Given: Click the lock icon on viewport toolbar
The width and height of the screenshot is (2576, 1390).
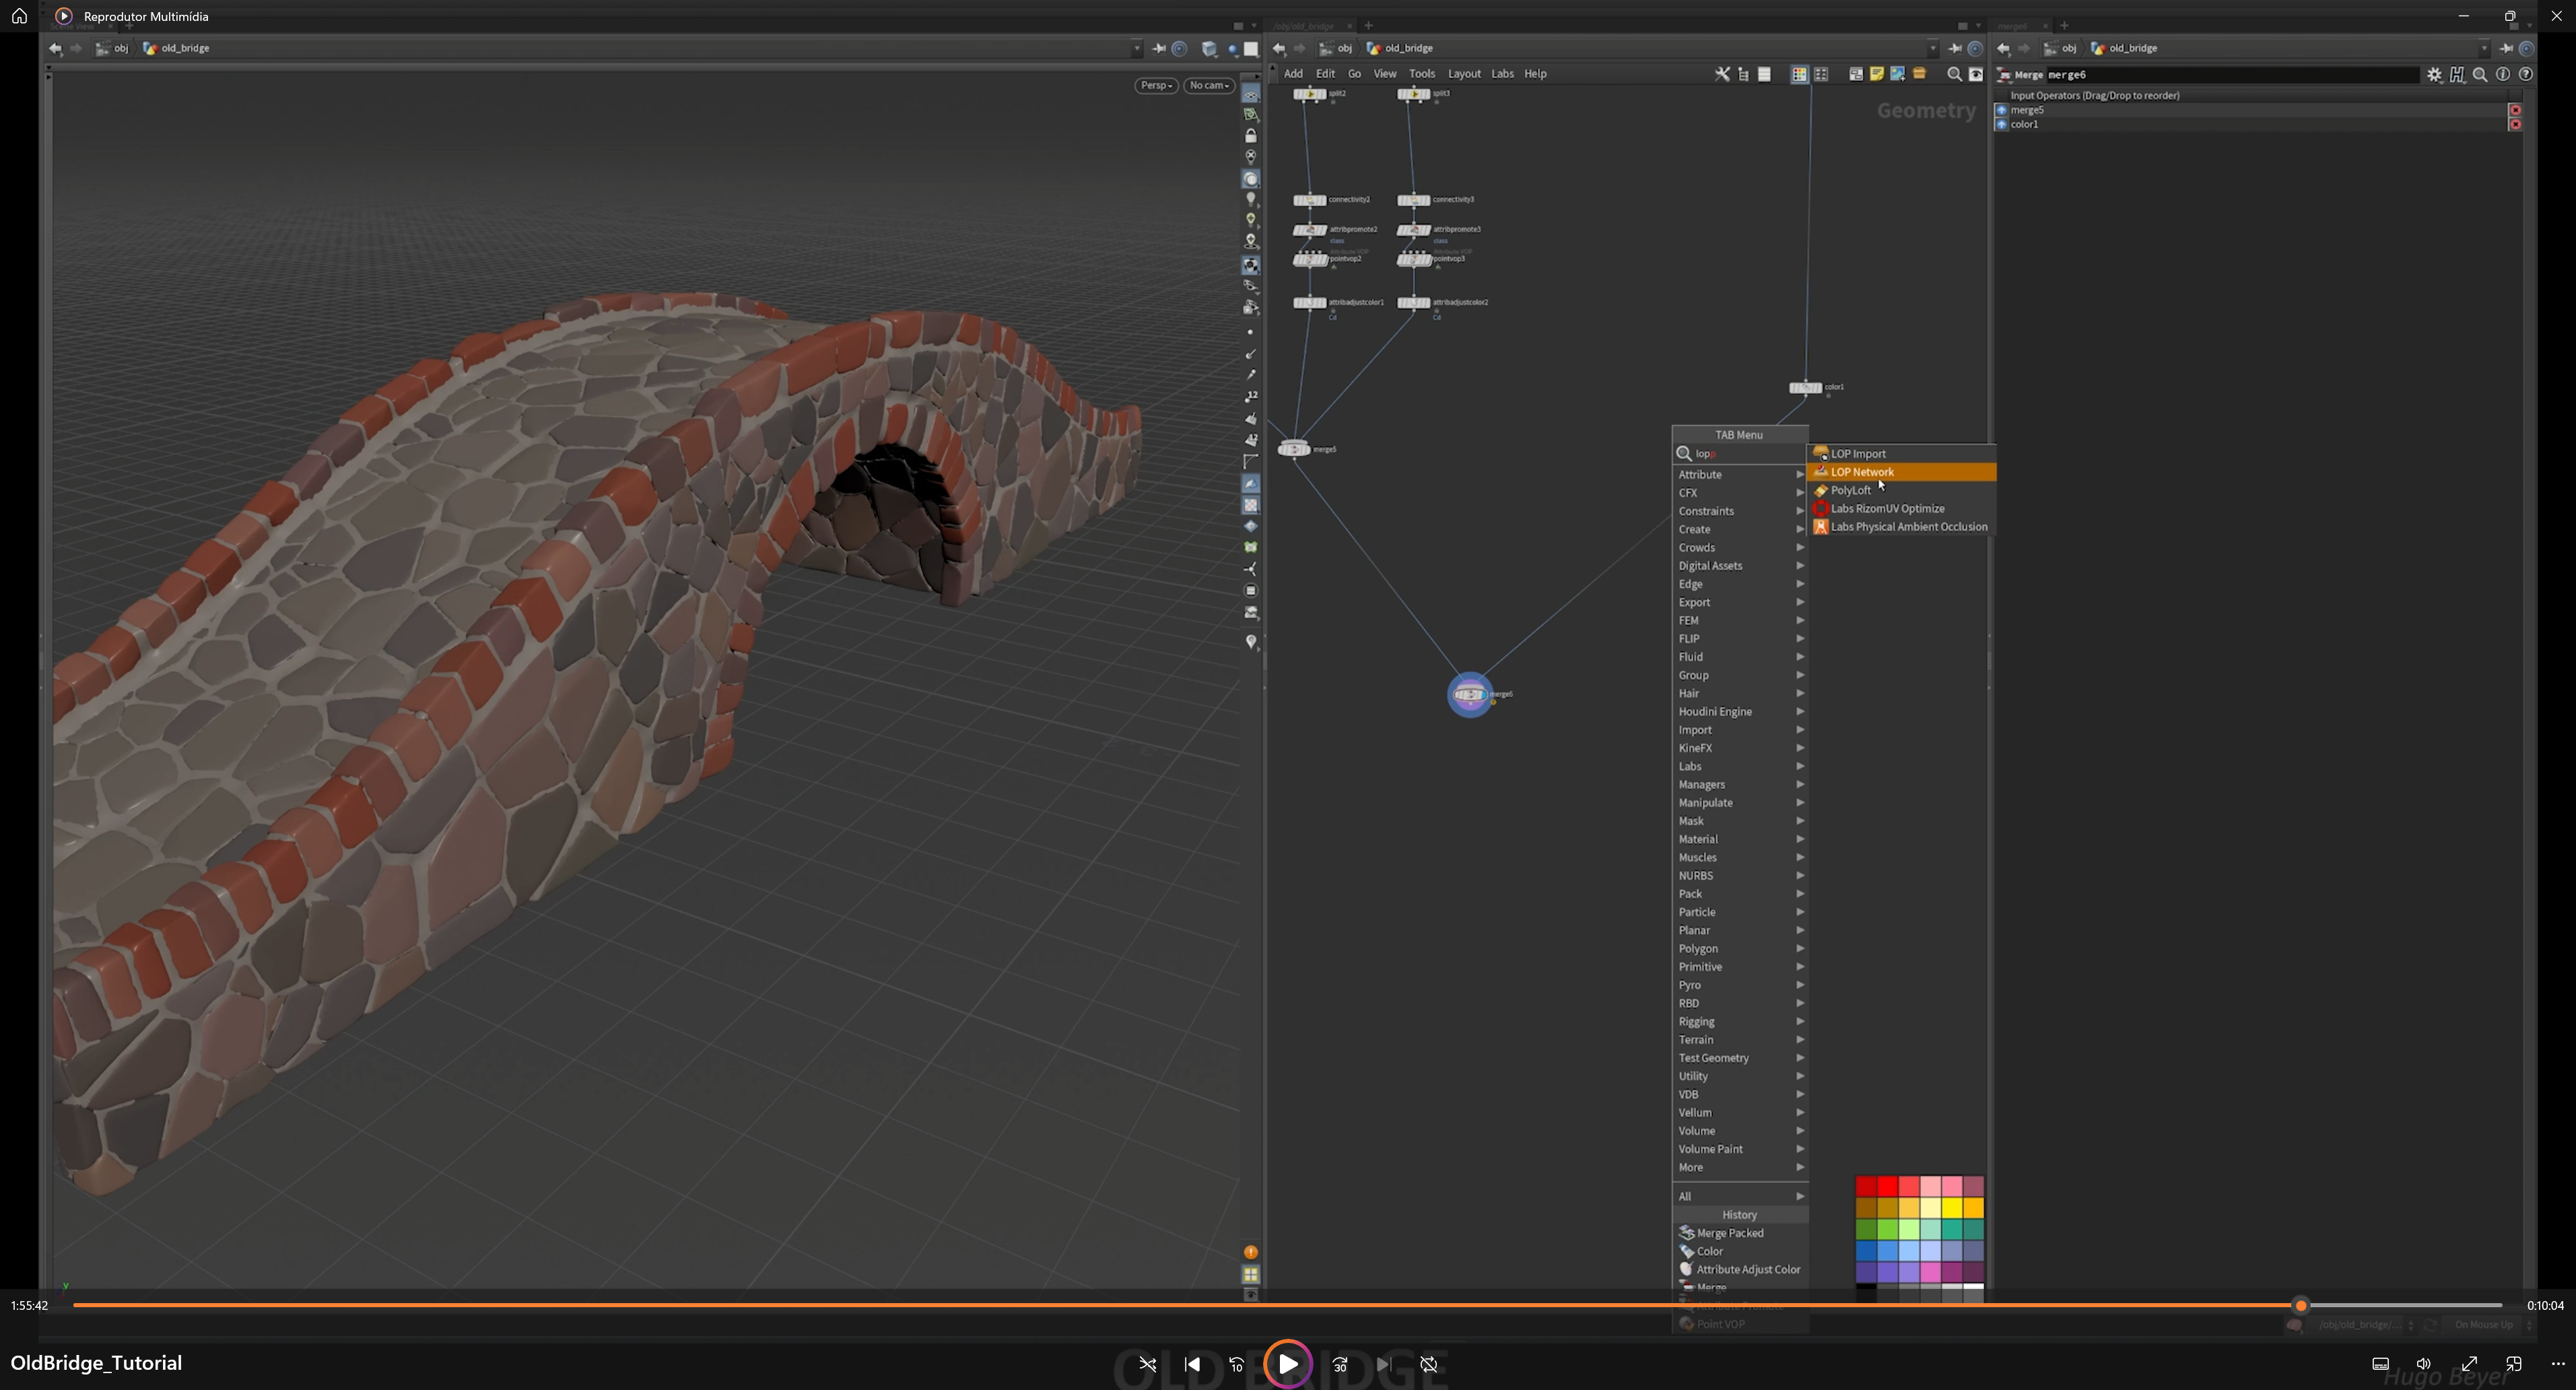Looking at the screenshot, I should tap(1251, 136).
